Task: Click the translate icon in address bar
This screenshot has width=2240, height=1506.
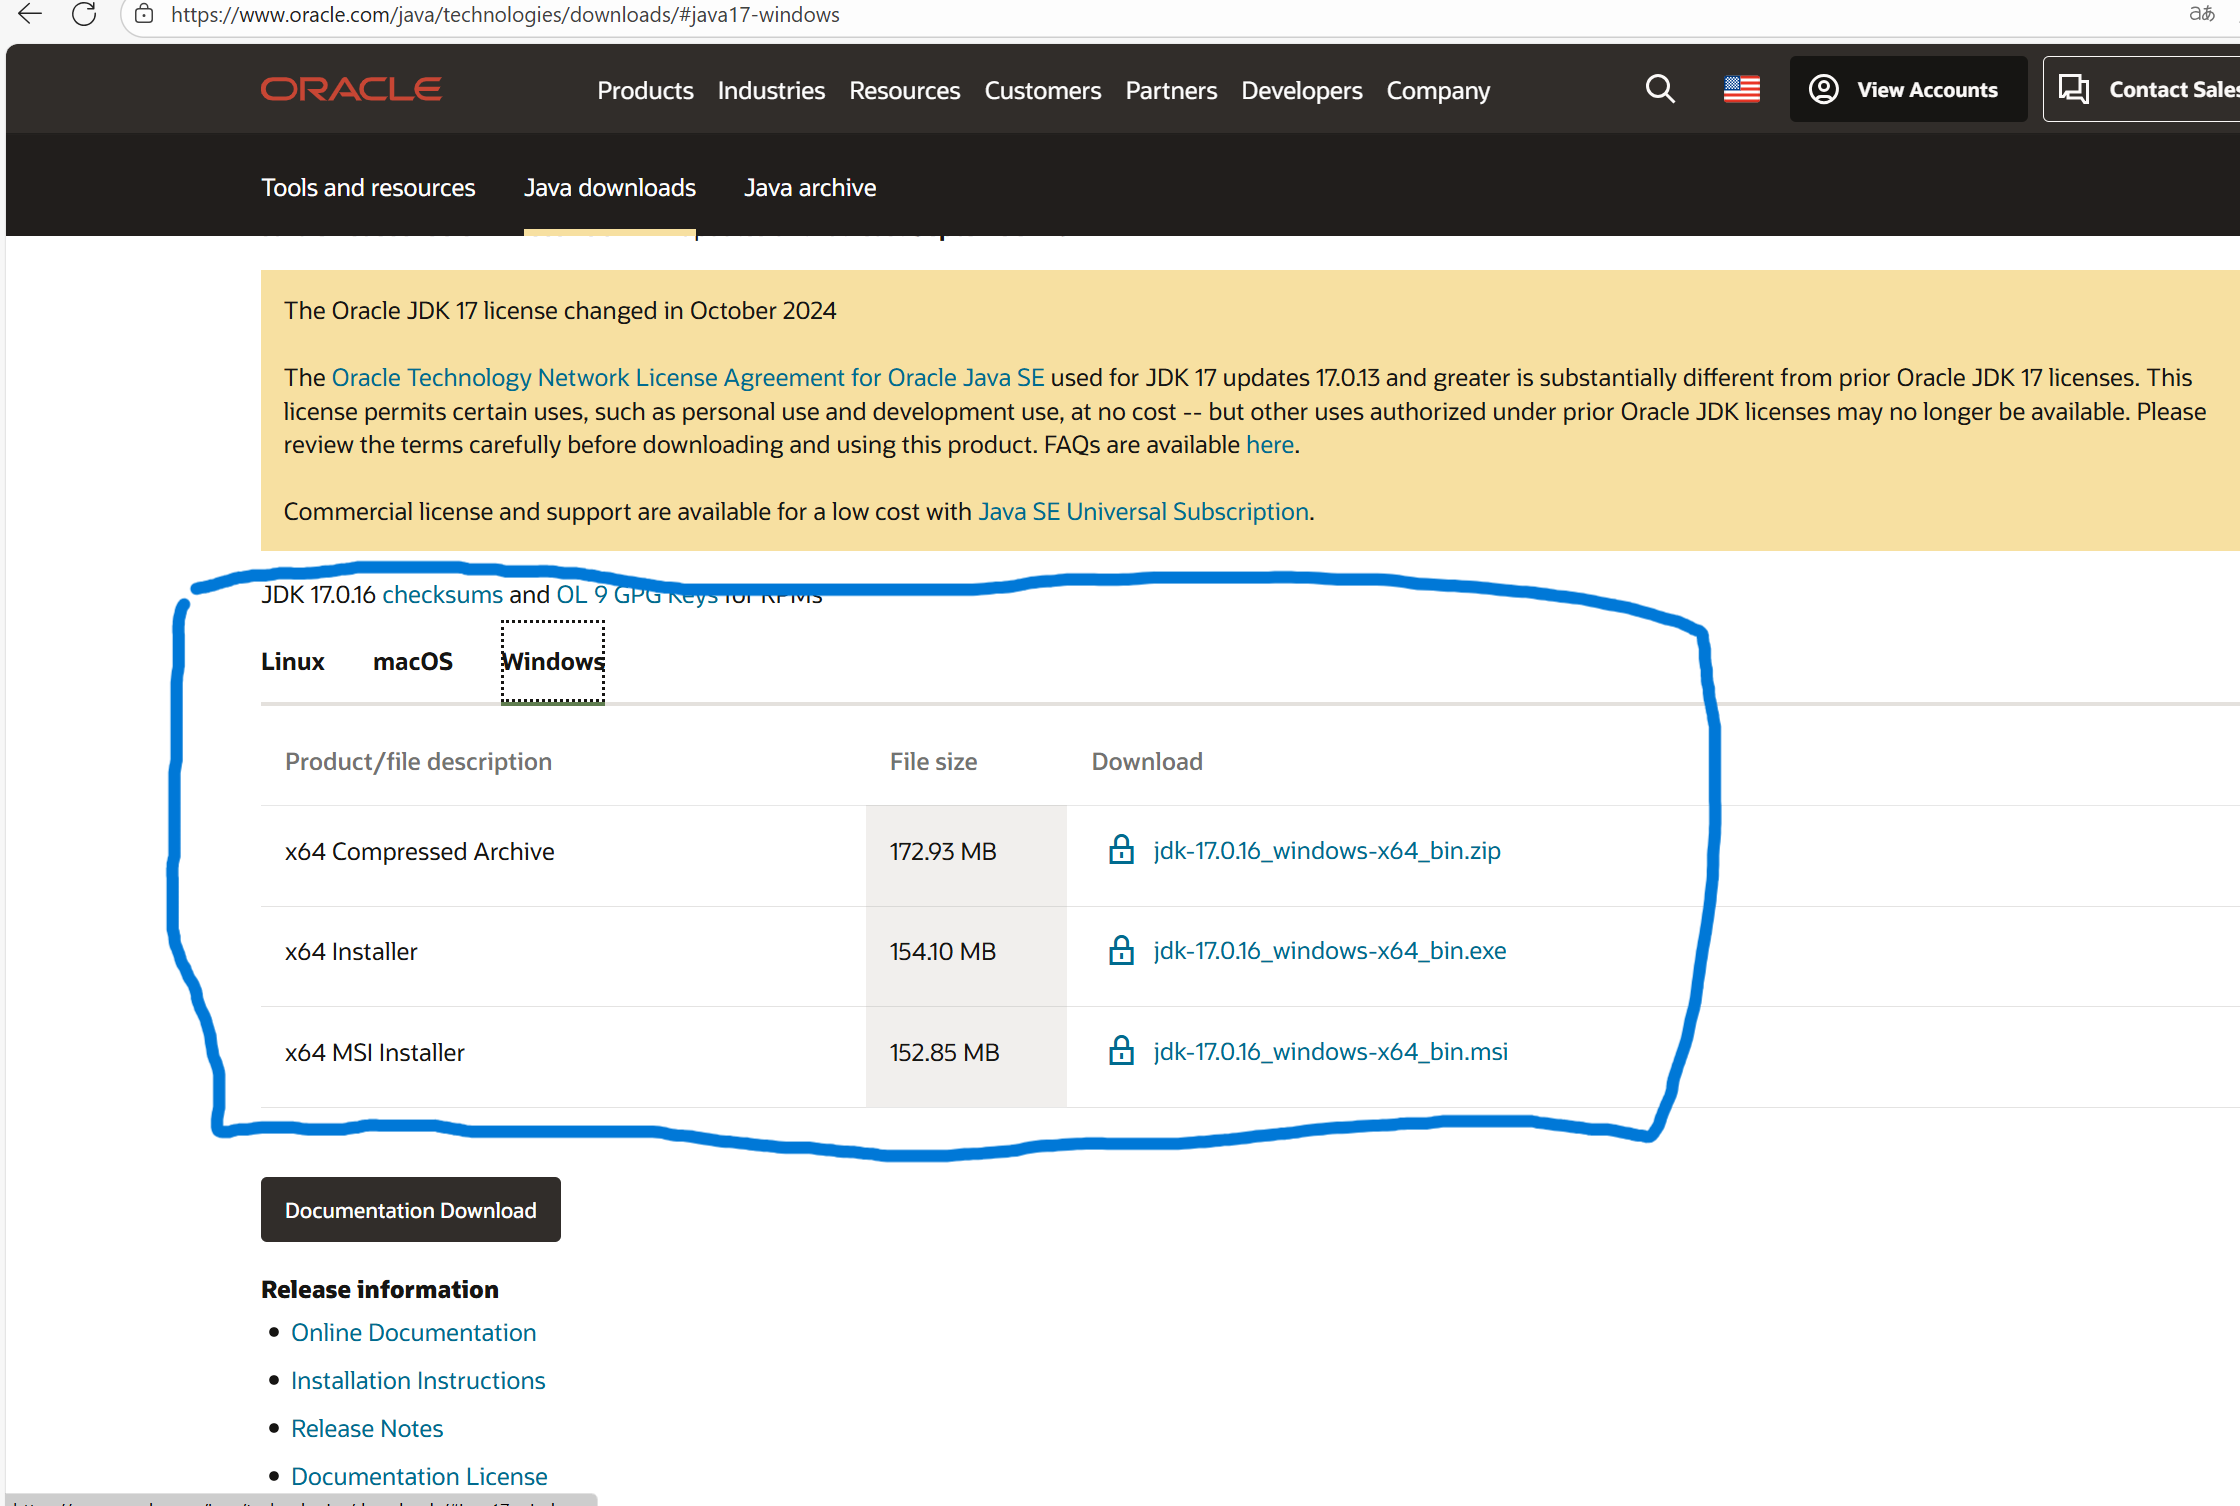Action: pos(2201,14)
